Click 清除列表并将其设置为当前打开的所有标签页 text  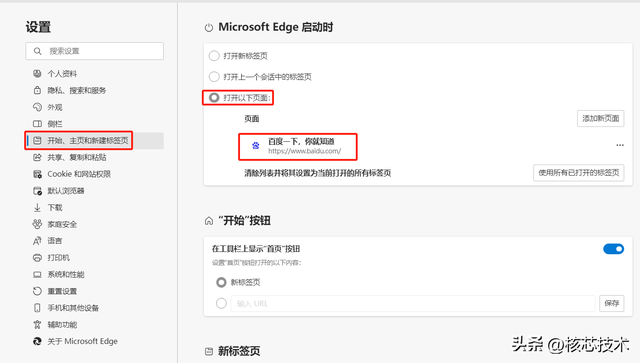point(318,173)
